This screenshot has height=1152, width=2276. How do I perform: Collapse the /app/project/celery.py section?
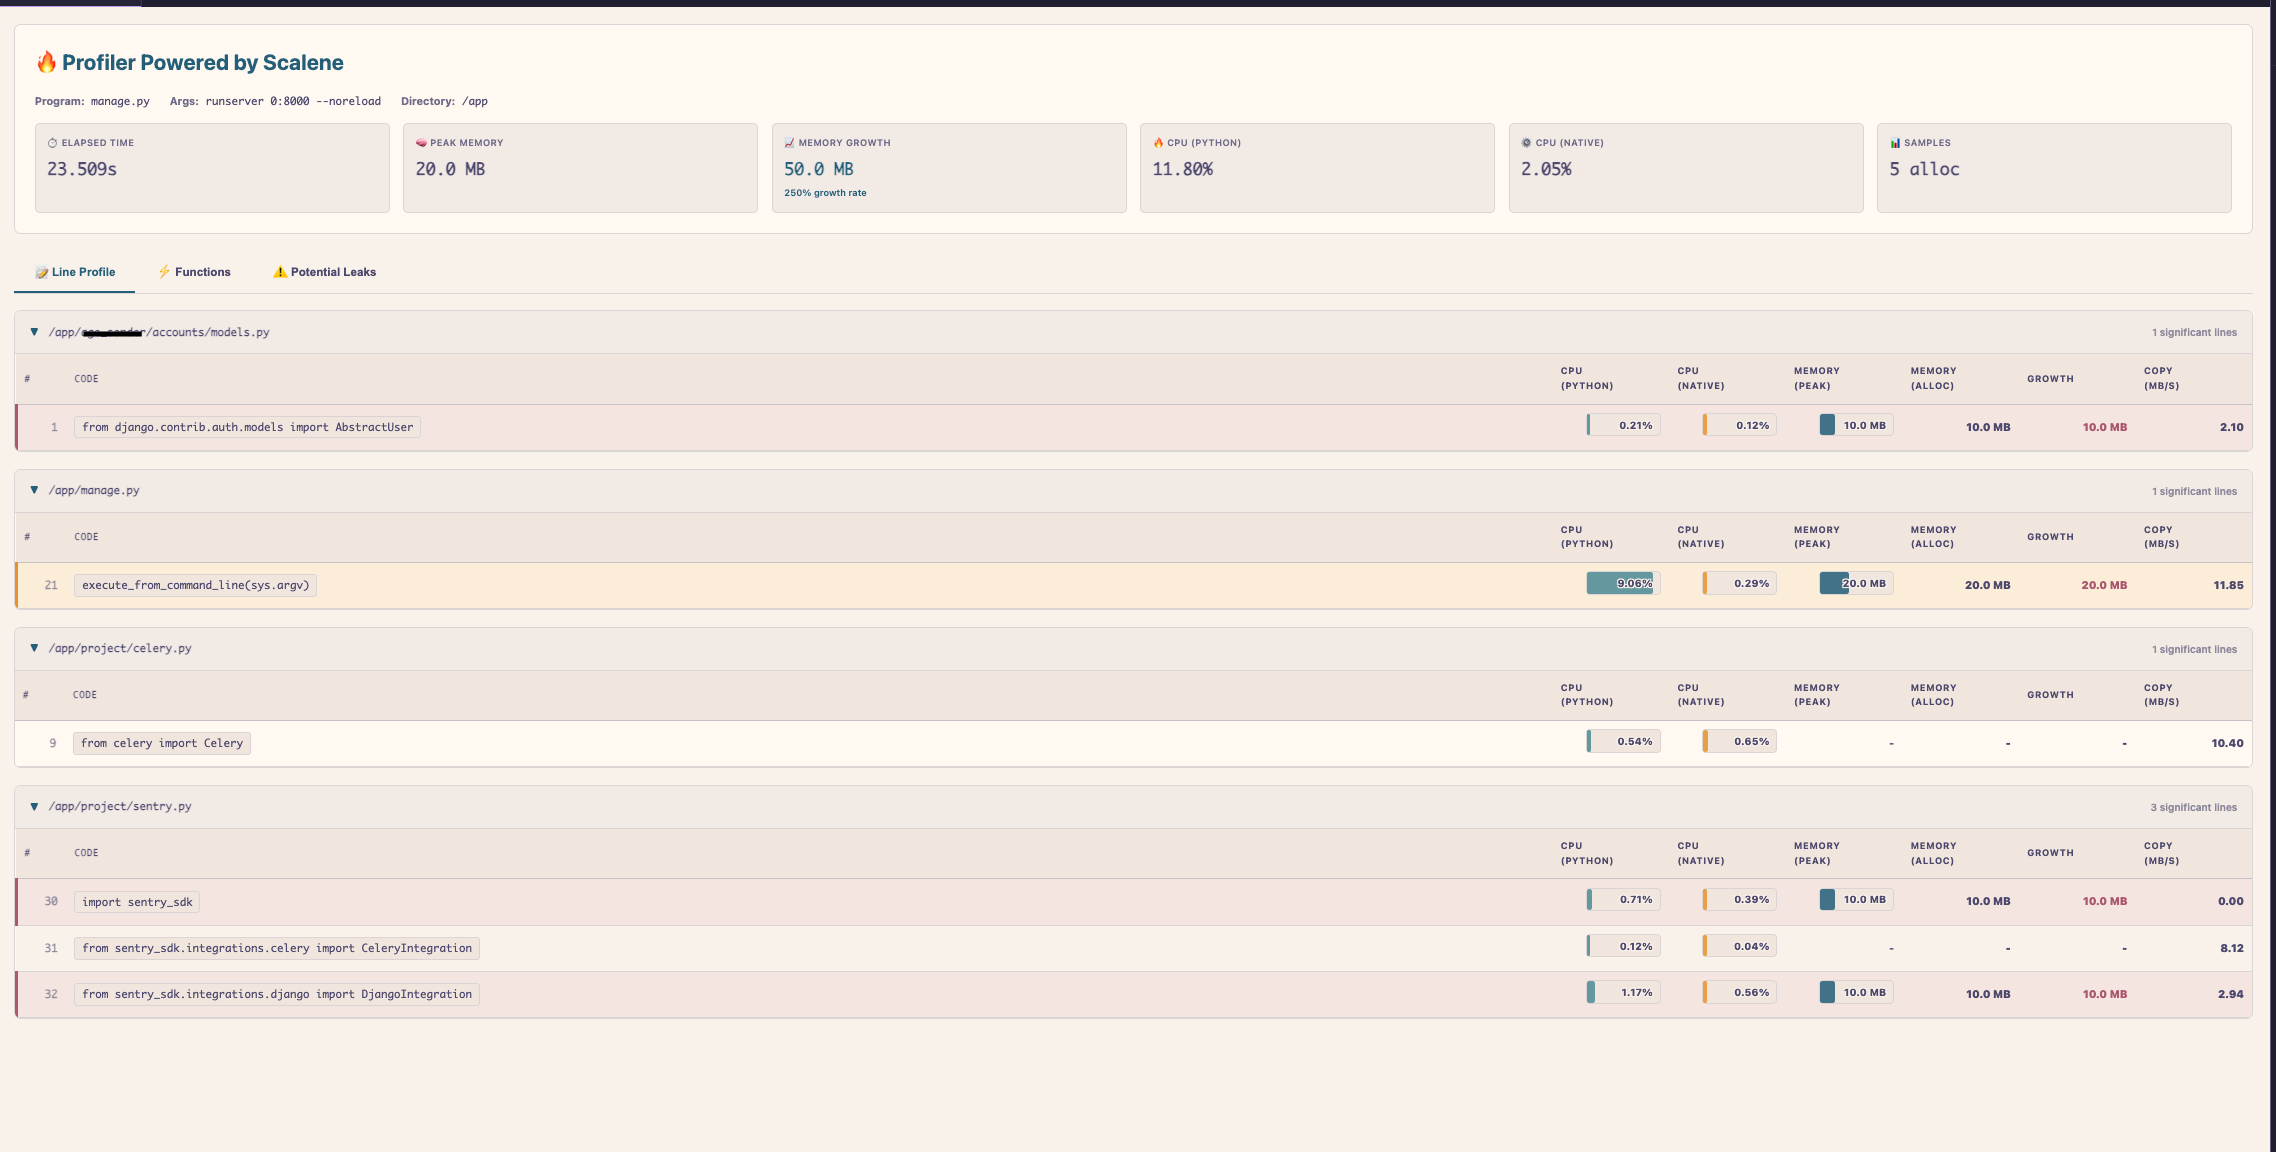(37, 647)
